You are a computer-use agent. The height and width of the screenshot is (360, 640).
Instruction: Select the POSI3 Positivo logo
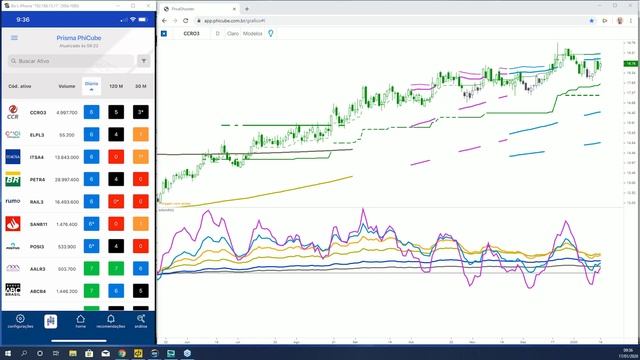pyautogui.click(x=13, y=246)
